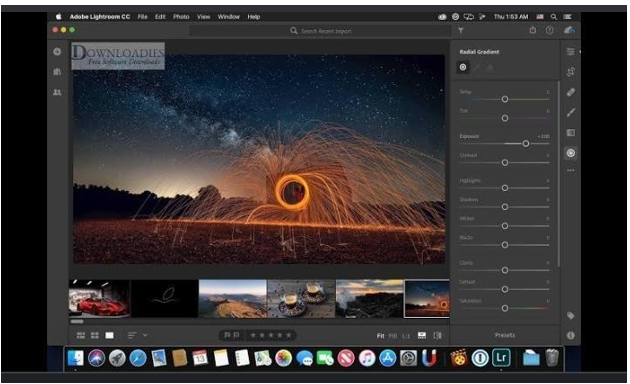Click the Lightroom Lr dock icon

[x=501, y=357]
